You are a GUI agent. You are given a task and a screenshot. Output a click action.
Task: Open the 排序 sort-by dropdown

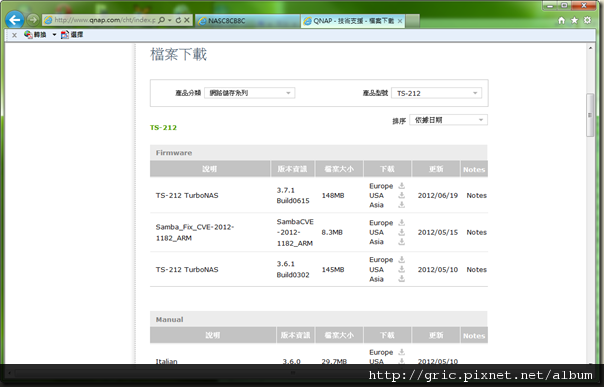pos(448,120)
